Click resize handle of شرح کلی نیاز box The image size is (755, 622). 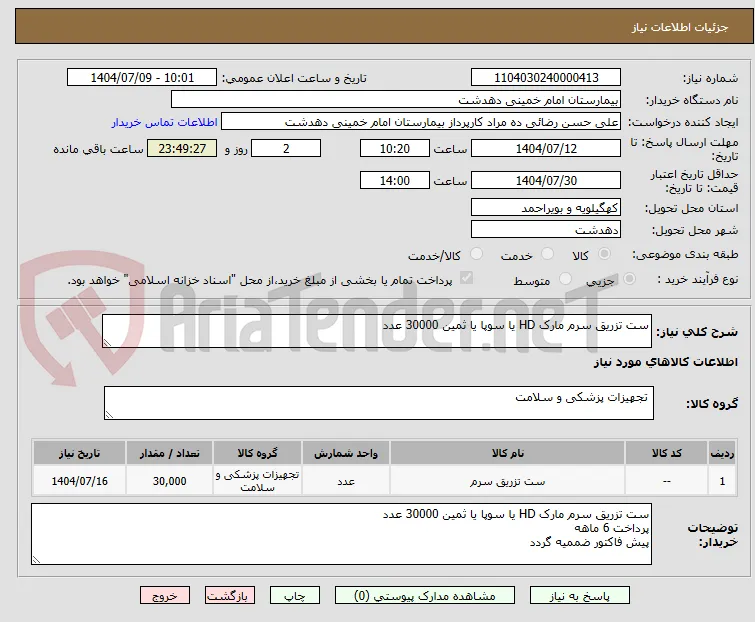point(107,342)
